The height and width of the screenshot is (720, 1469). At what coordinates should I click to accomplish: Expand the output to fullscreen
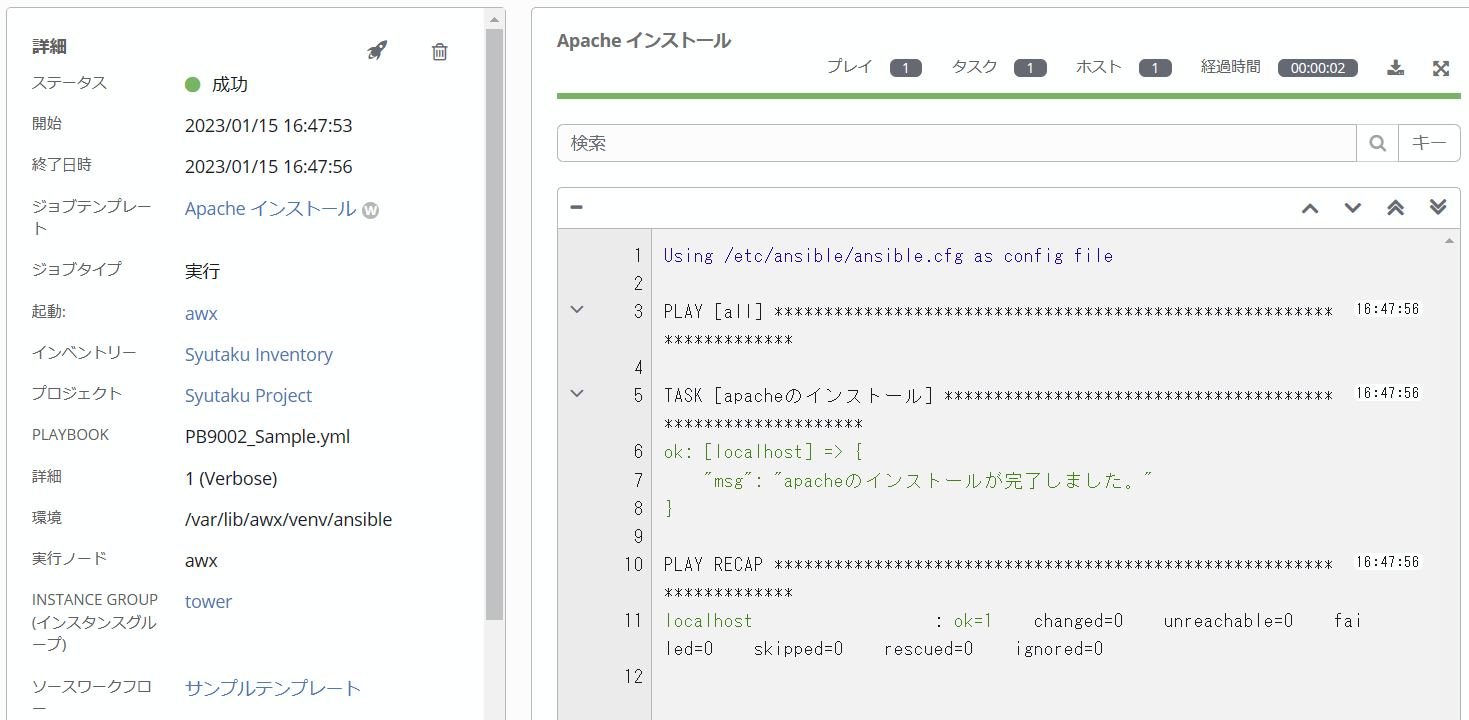point(1440,67)
